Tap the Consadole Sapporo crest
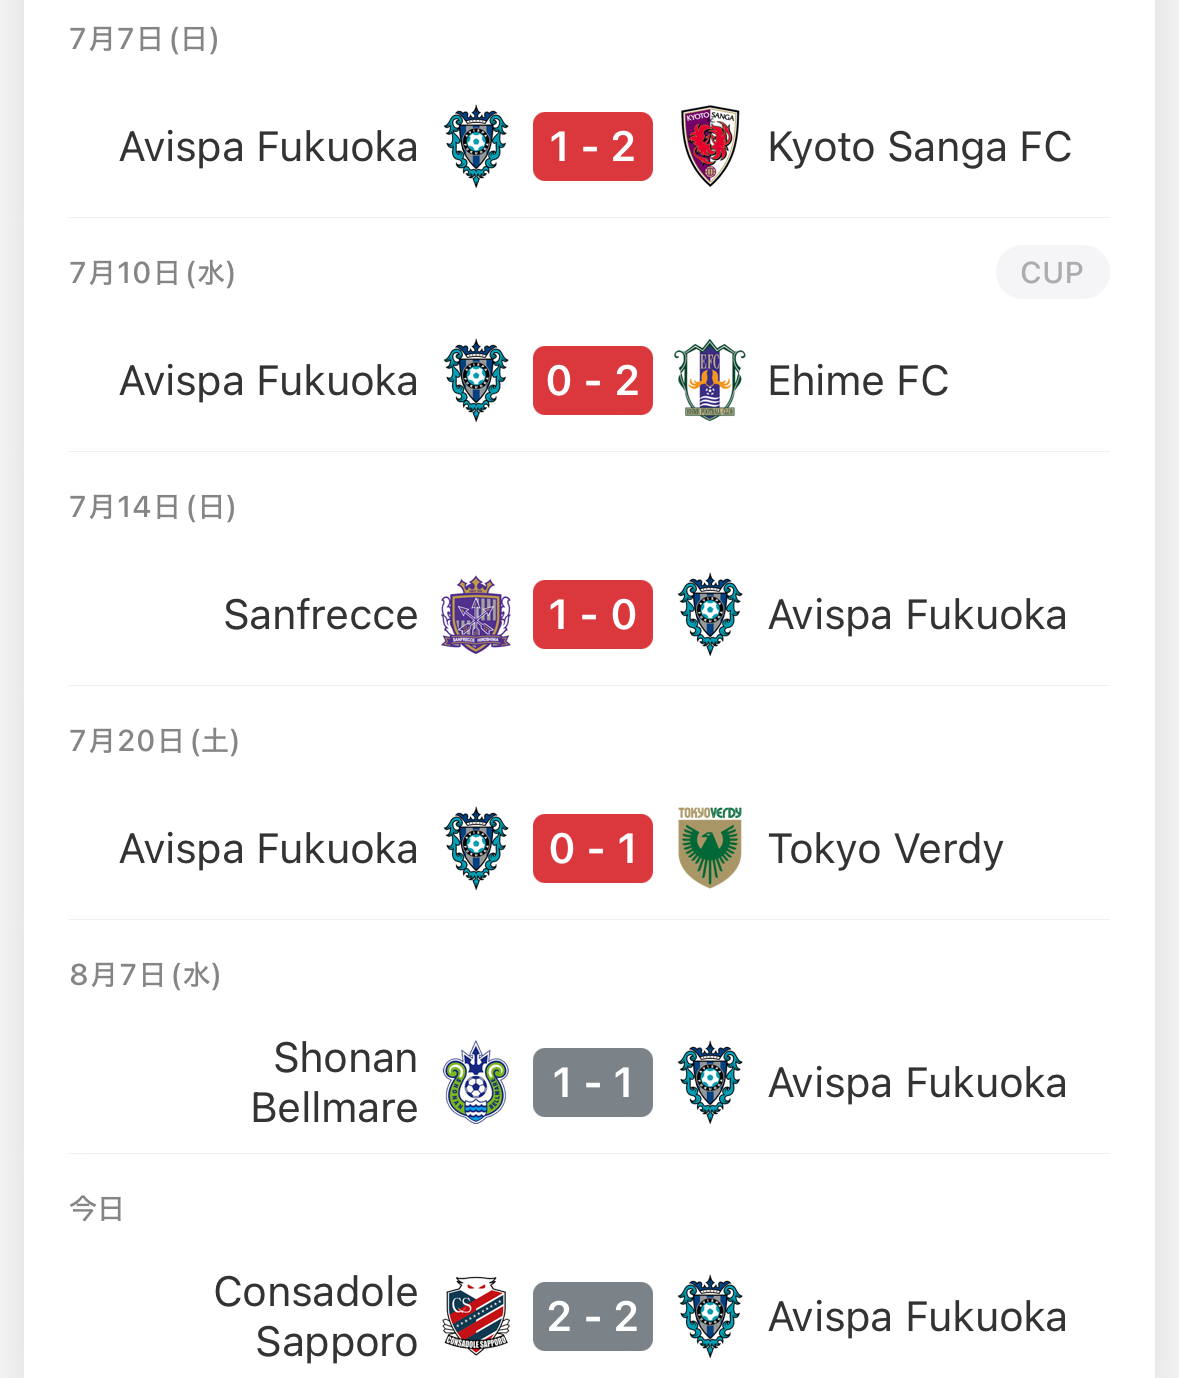 (x=476, y=1316)
